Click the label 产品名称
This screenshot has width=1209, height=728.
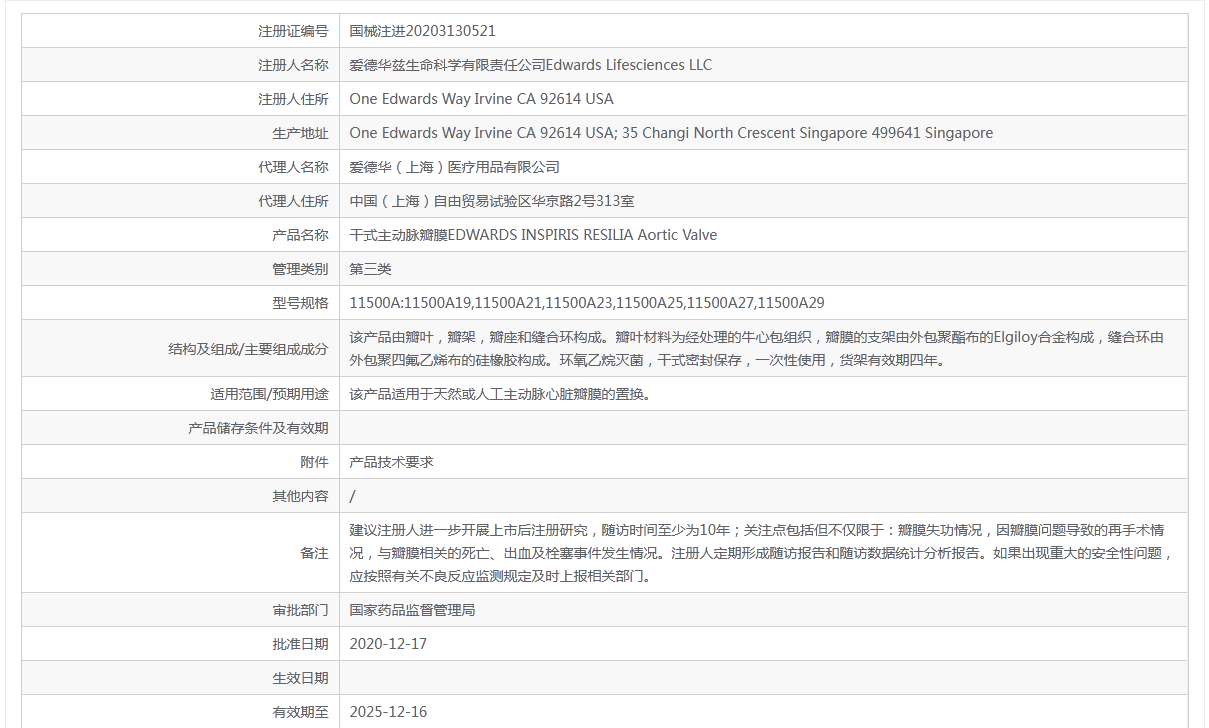tap(300, 235)
